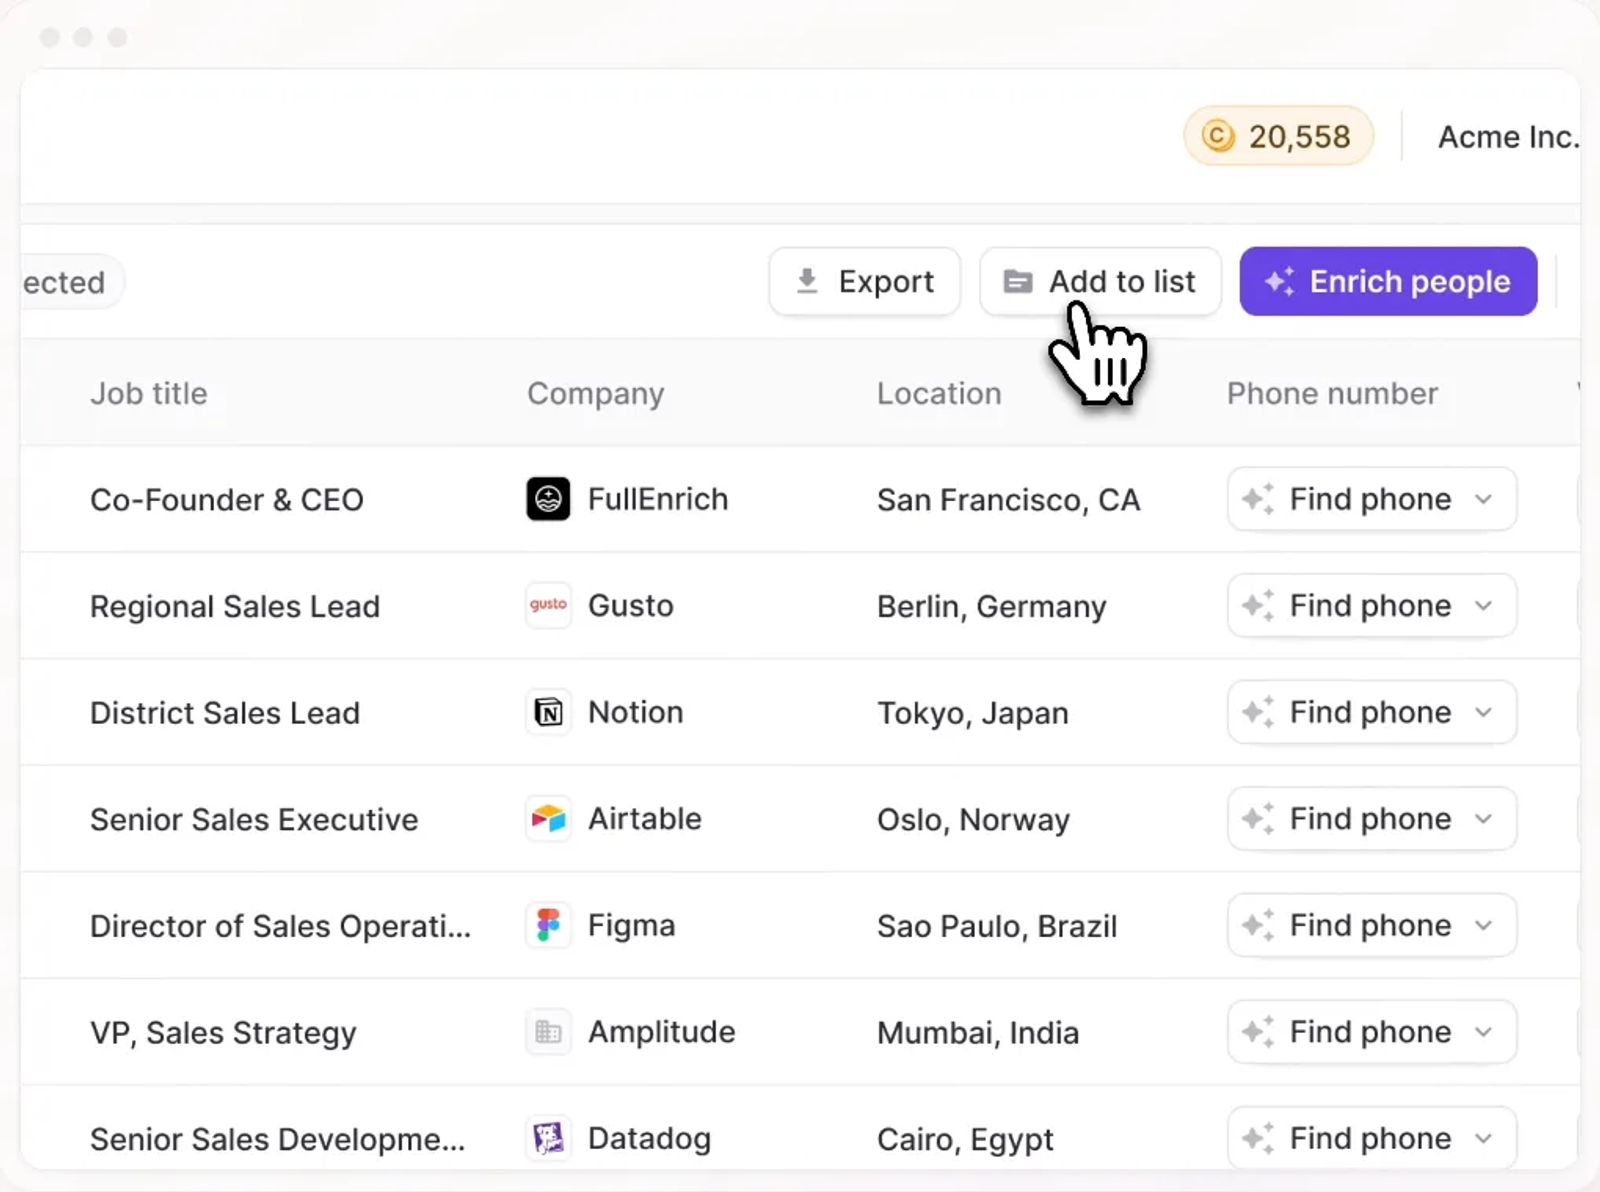The width and height of the screenshot is (1600, 1192).
Task: Click the Tokyo, Japan location
Action: pyautogui.click(x=973, y=713)
